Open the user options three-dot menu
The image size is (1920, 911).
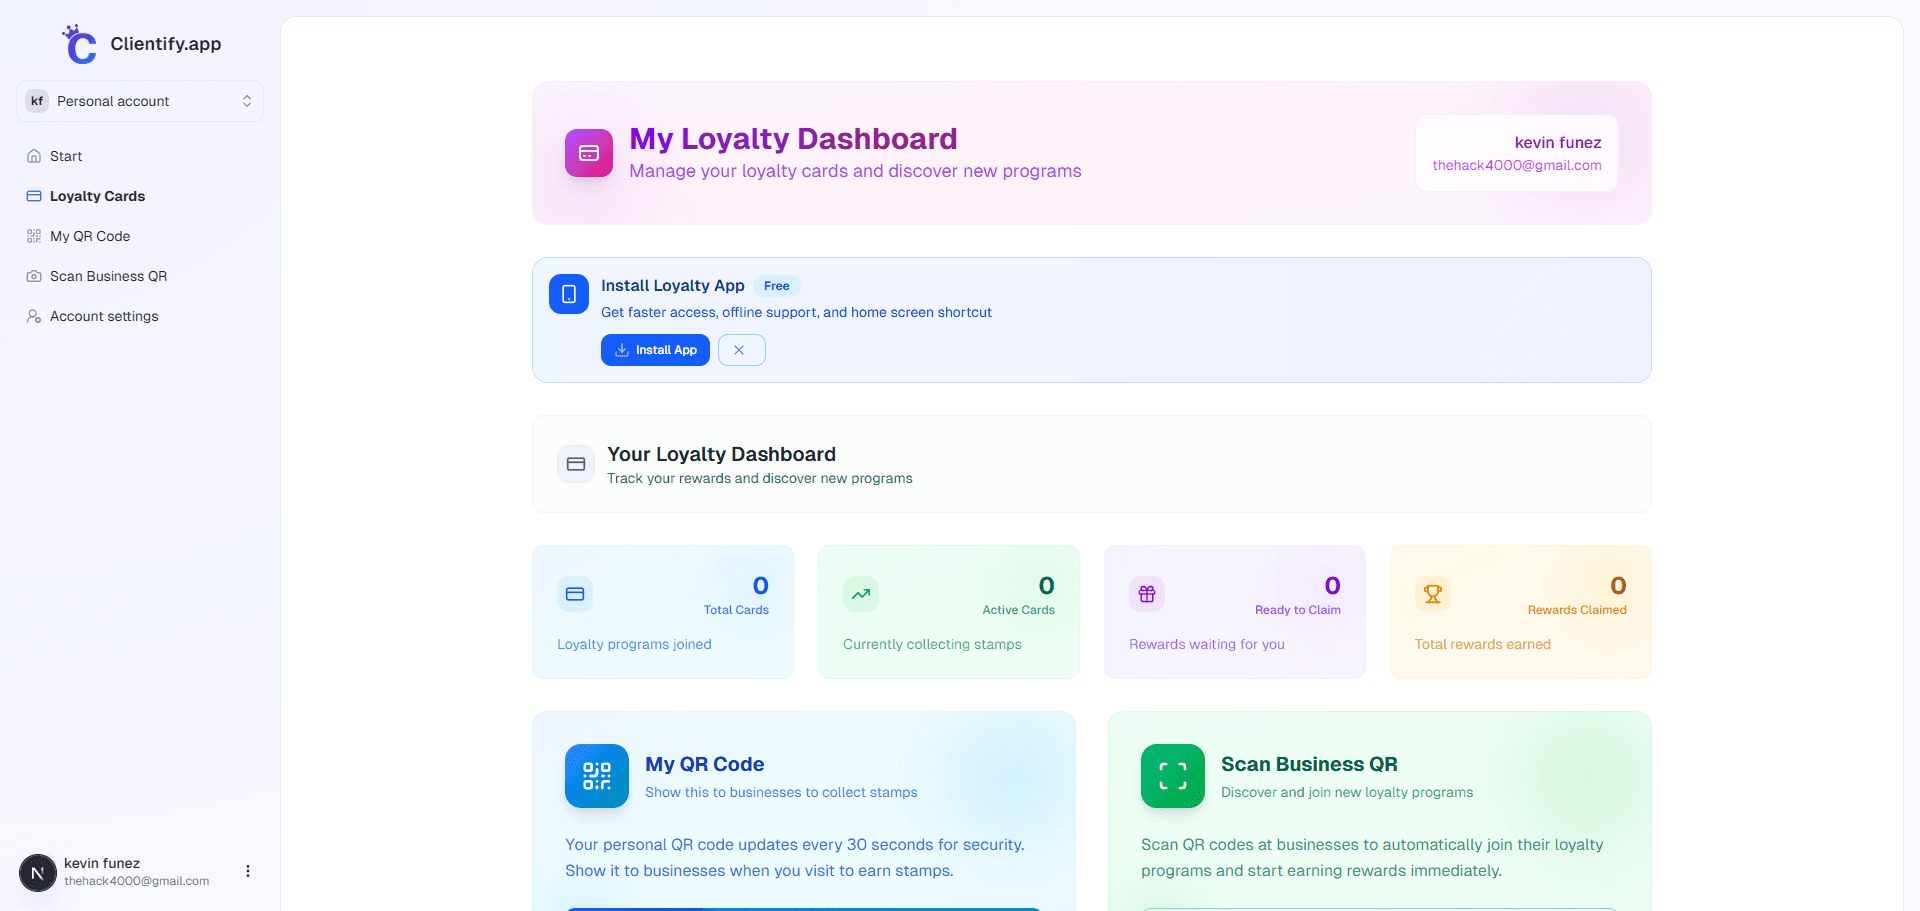[248, 871]
